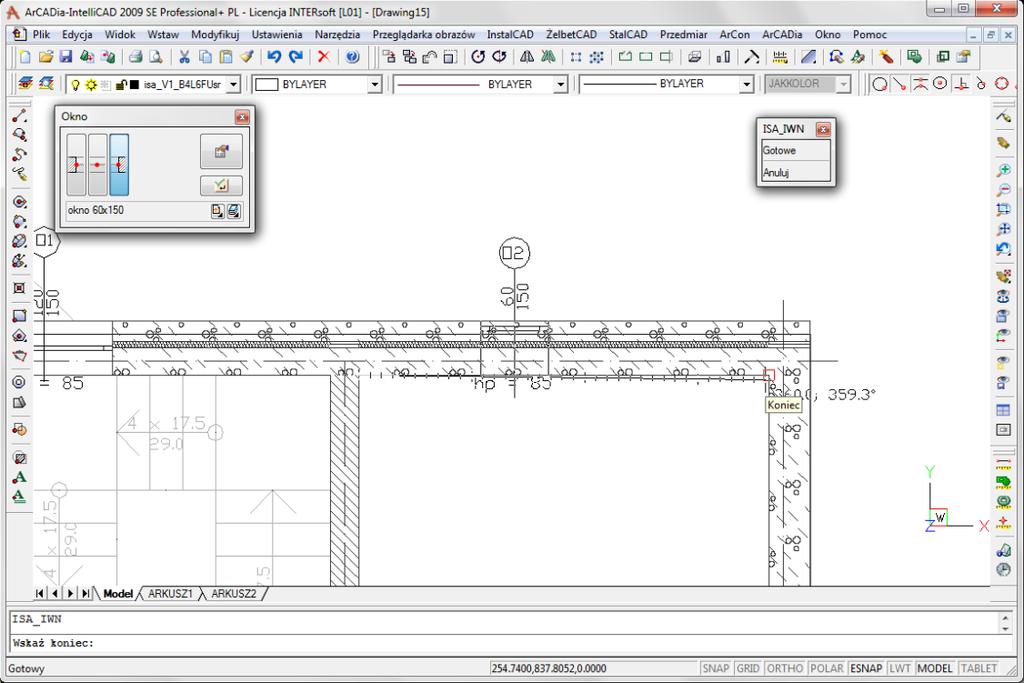
Task: Open the Pomoc menu
Action: point(870,35)
